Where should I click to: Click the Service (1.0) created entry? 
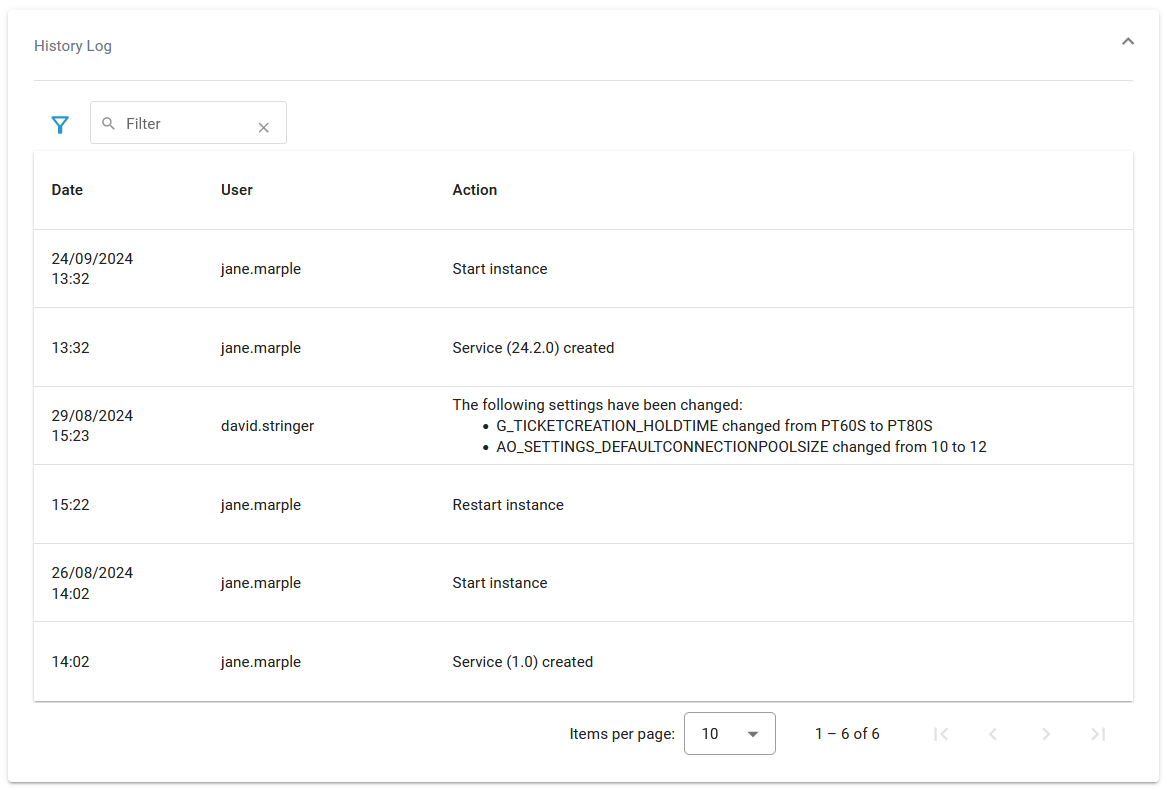[x=522, y=662]
